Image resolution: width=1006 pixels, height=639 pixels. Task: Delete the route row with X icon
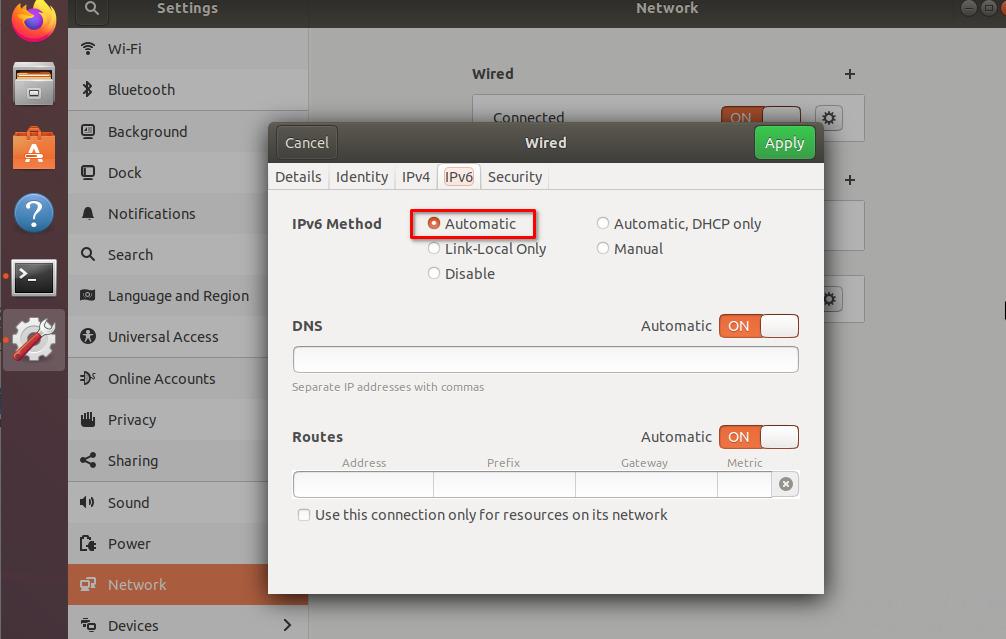pos(786,484)
